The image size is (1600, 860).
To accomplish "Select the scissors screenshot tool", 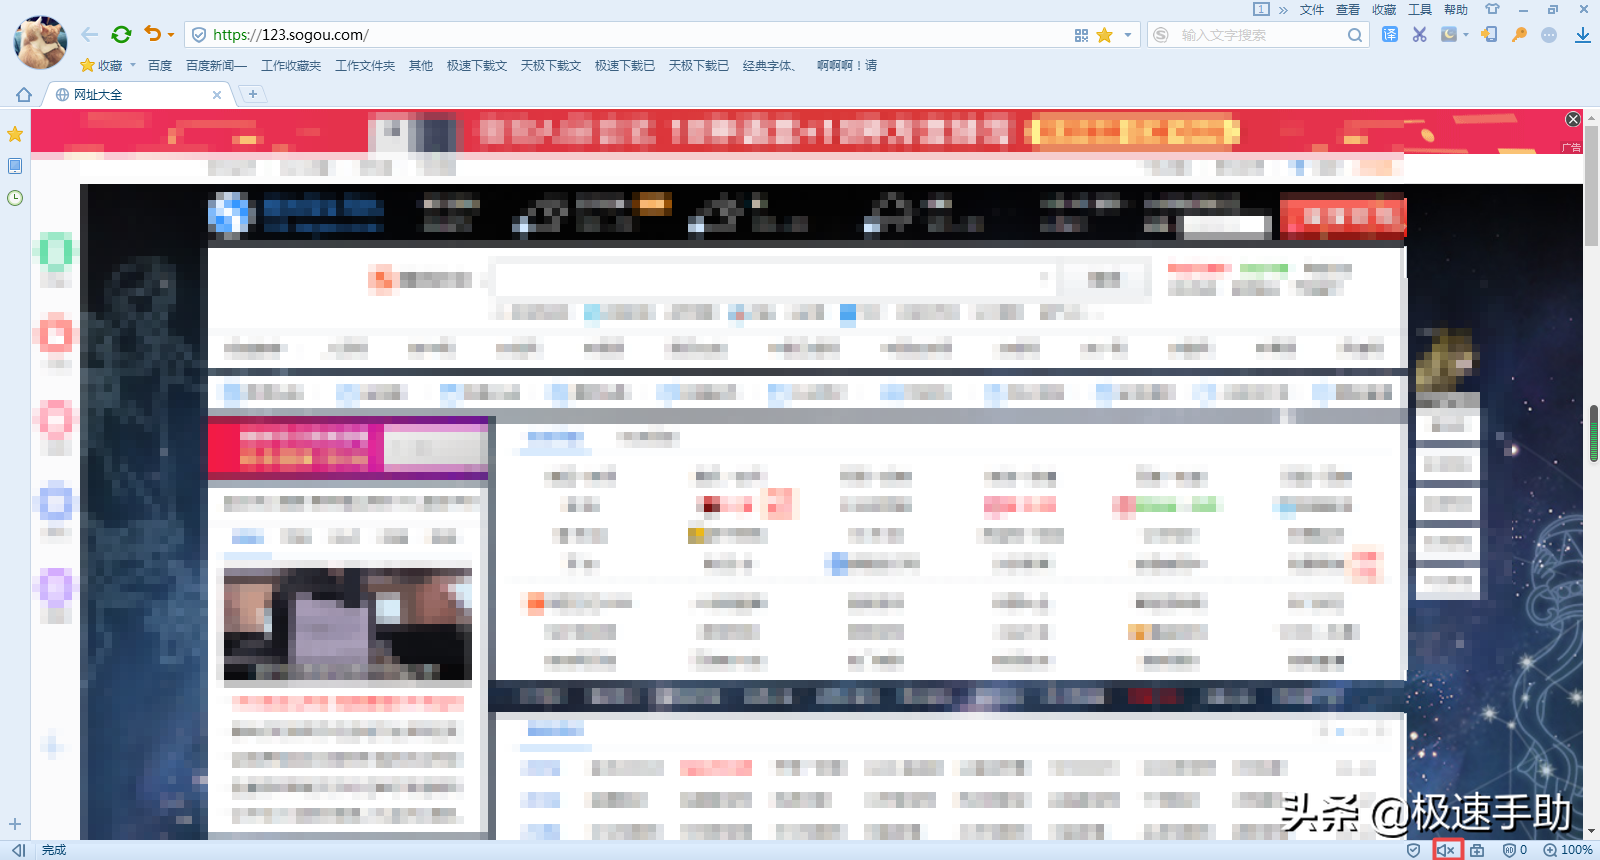I will tap(1419, 35).
